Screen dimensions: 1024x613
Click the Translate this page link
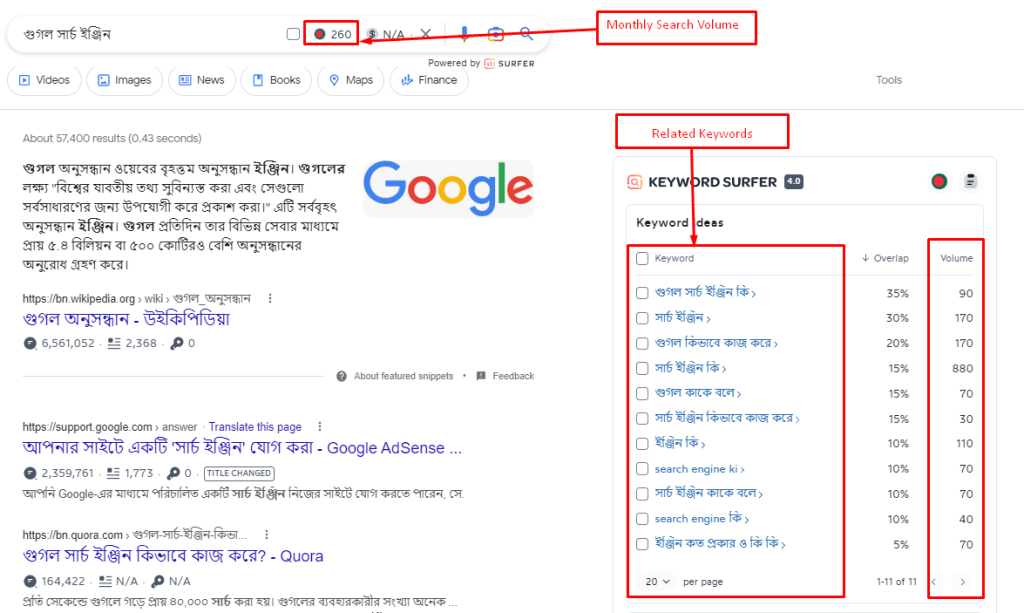coord(255,427)
